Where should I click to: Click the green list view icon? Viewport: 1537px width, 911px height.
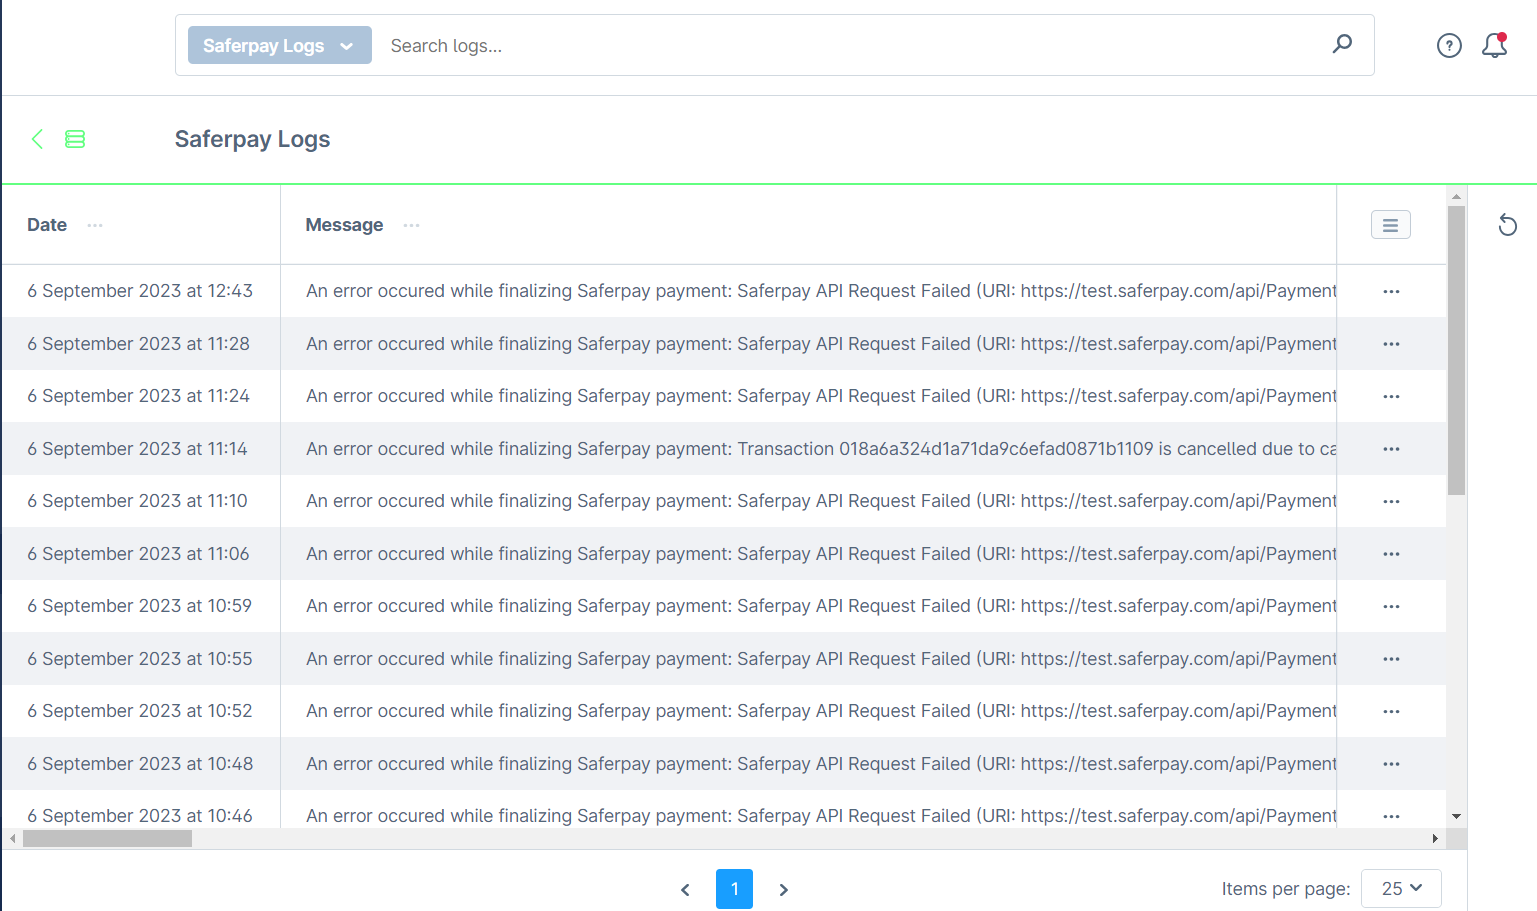(x=75, y=139)
